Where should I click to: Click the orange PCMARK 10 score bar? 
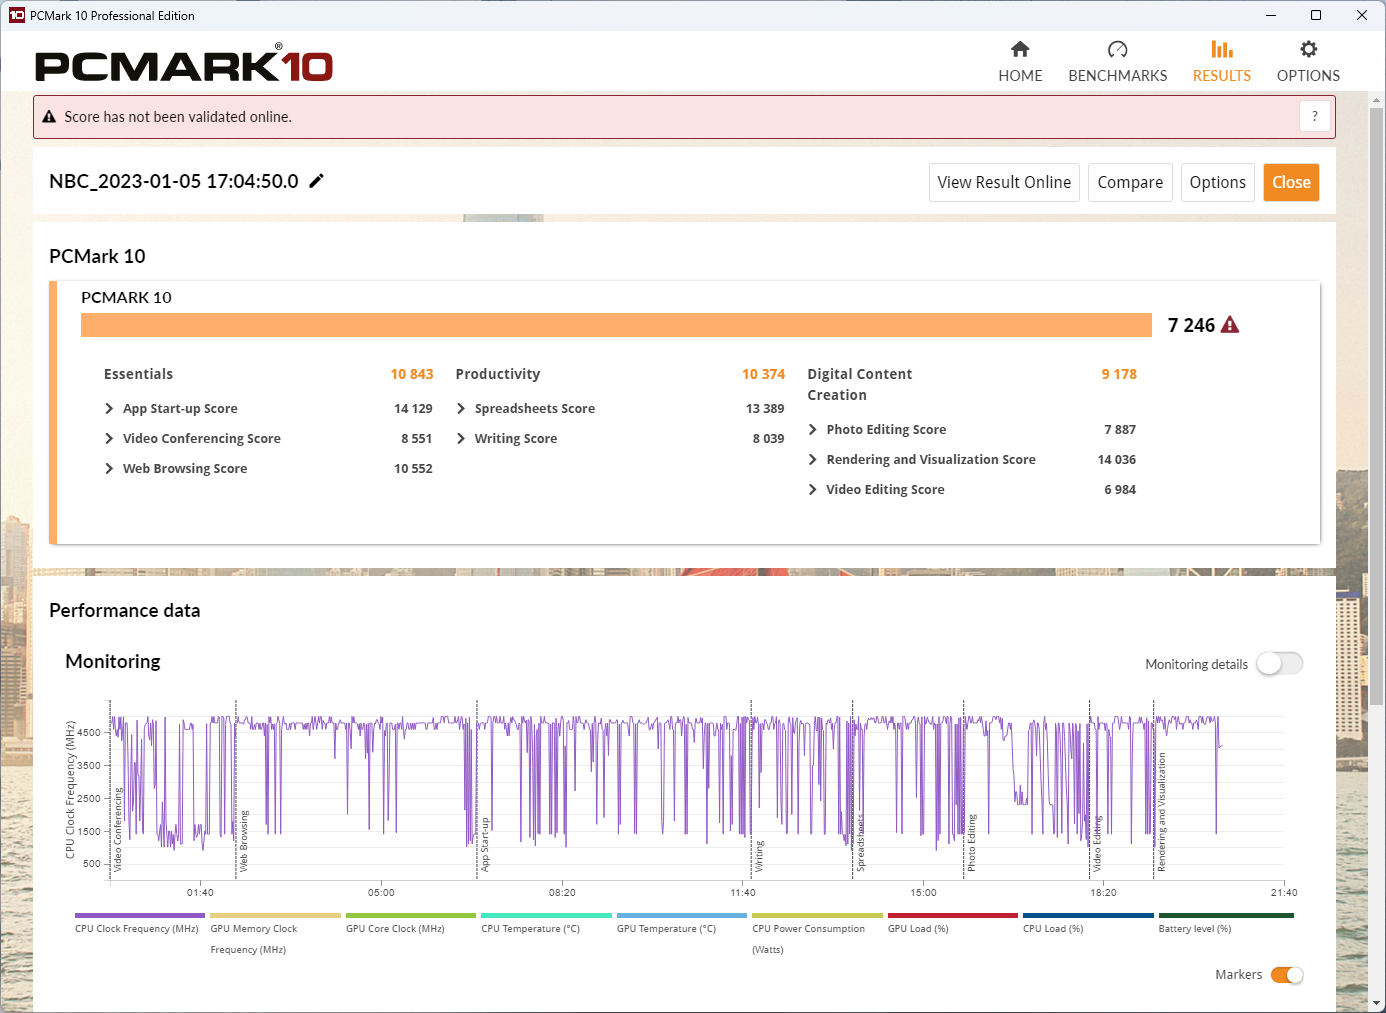coord(616,325)
